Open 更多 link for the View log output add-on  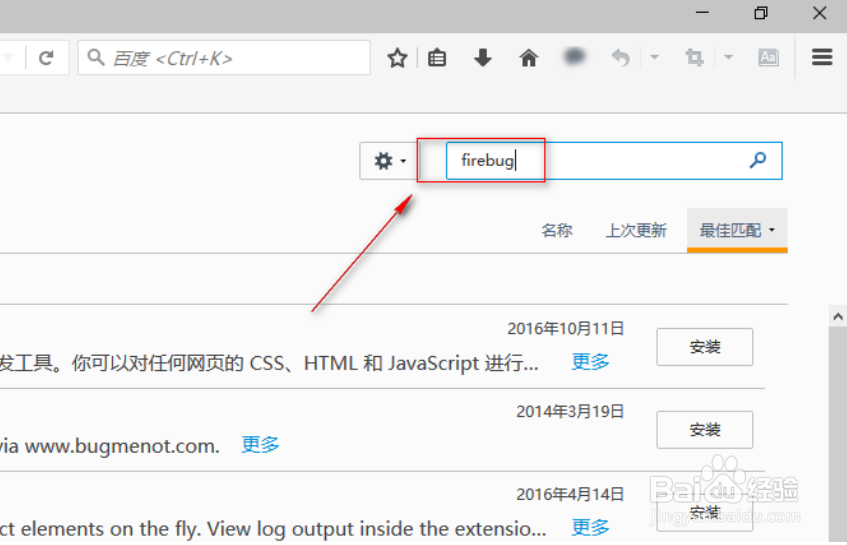coord(590,528)
